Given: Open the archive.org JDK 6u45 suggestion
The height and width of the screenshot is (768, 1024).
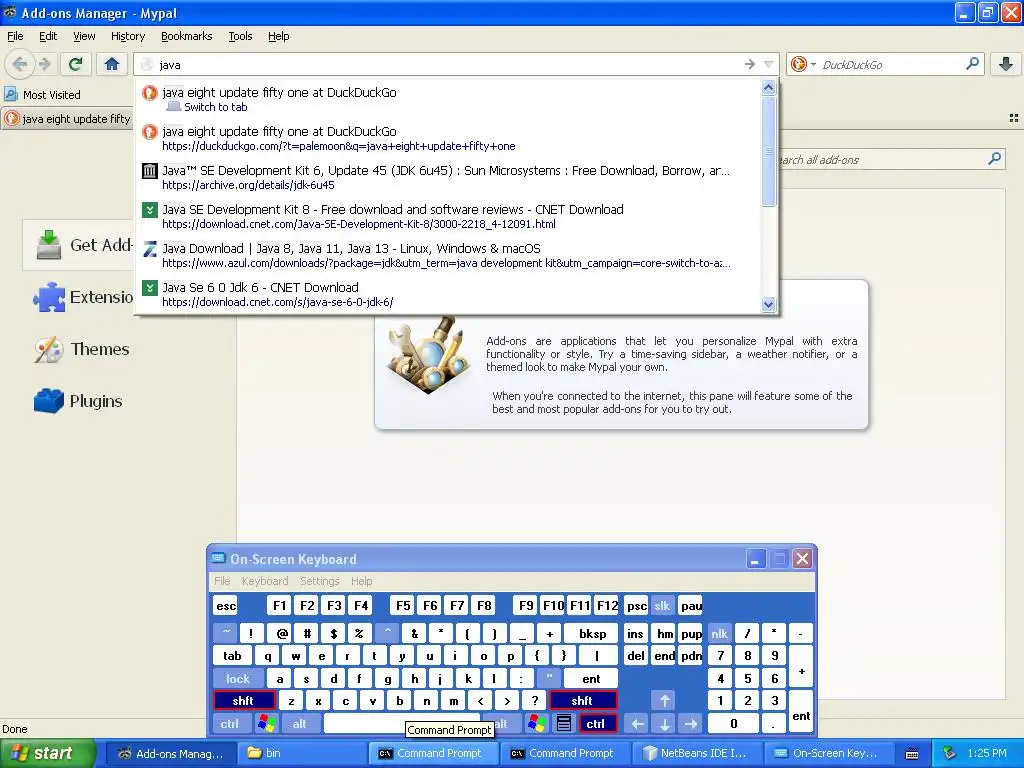Looking at the screenshot, I should 449,178.
